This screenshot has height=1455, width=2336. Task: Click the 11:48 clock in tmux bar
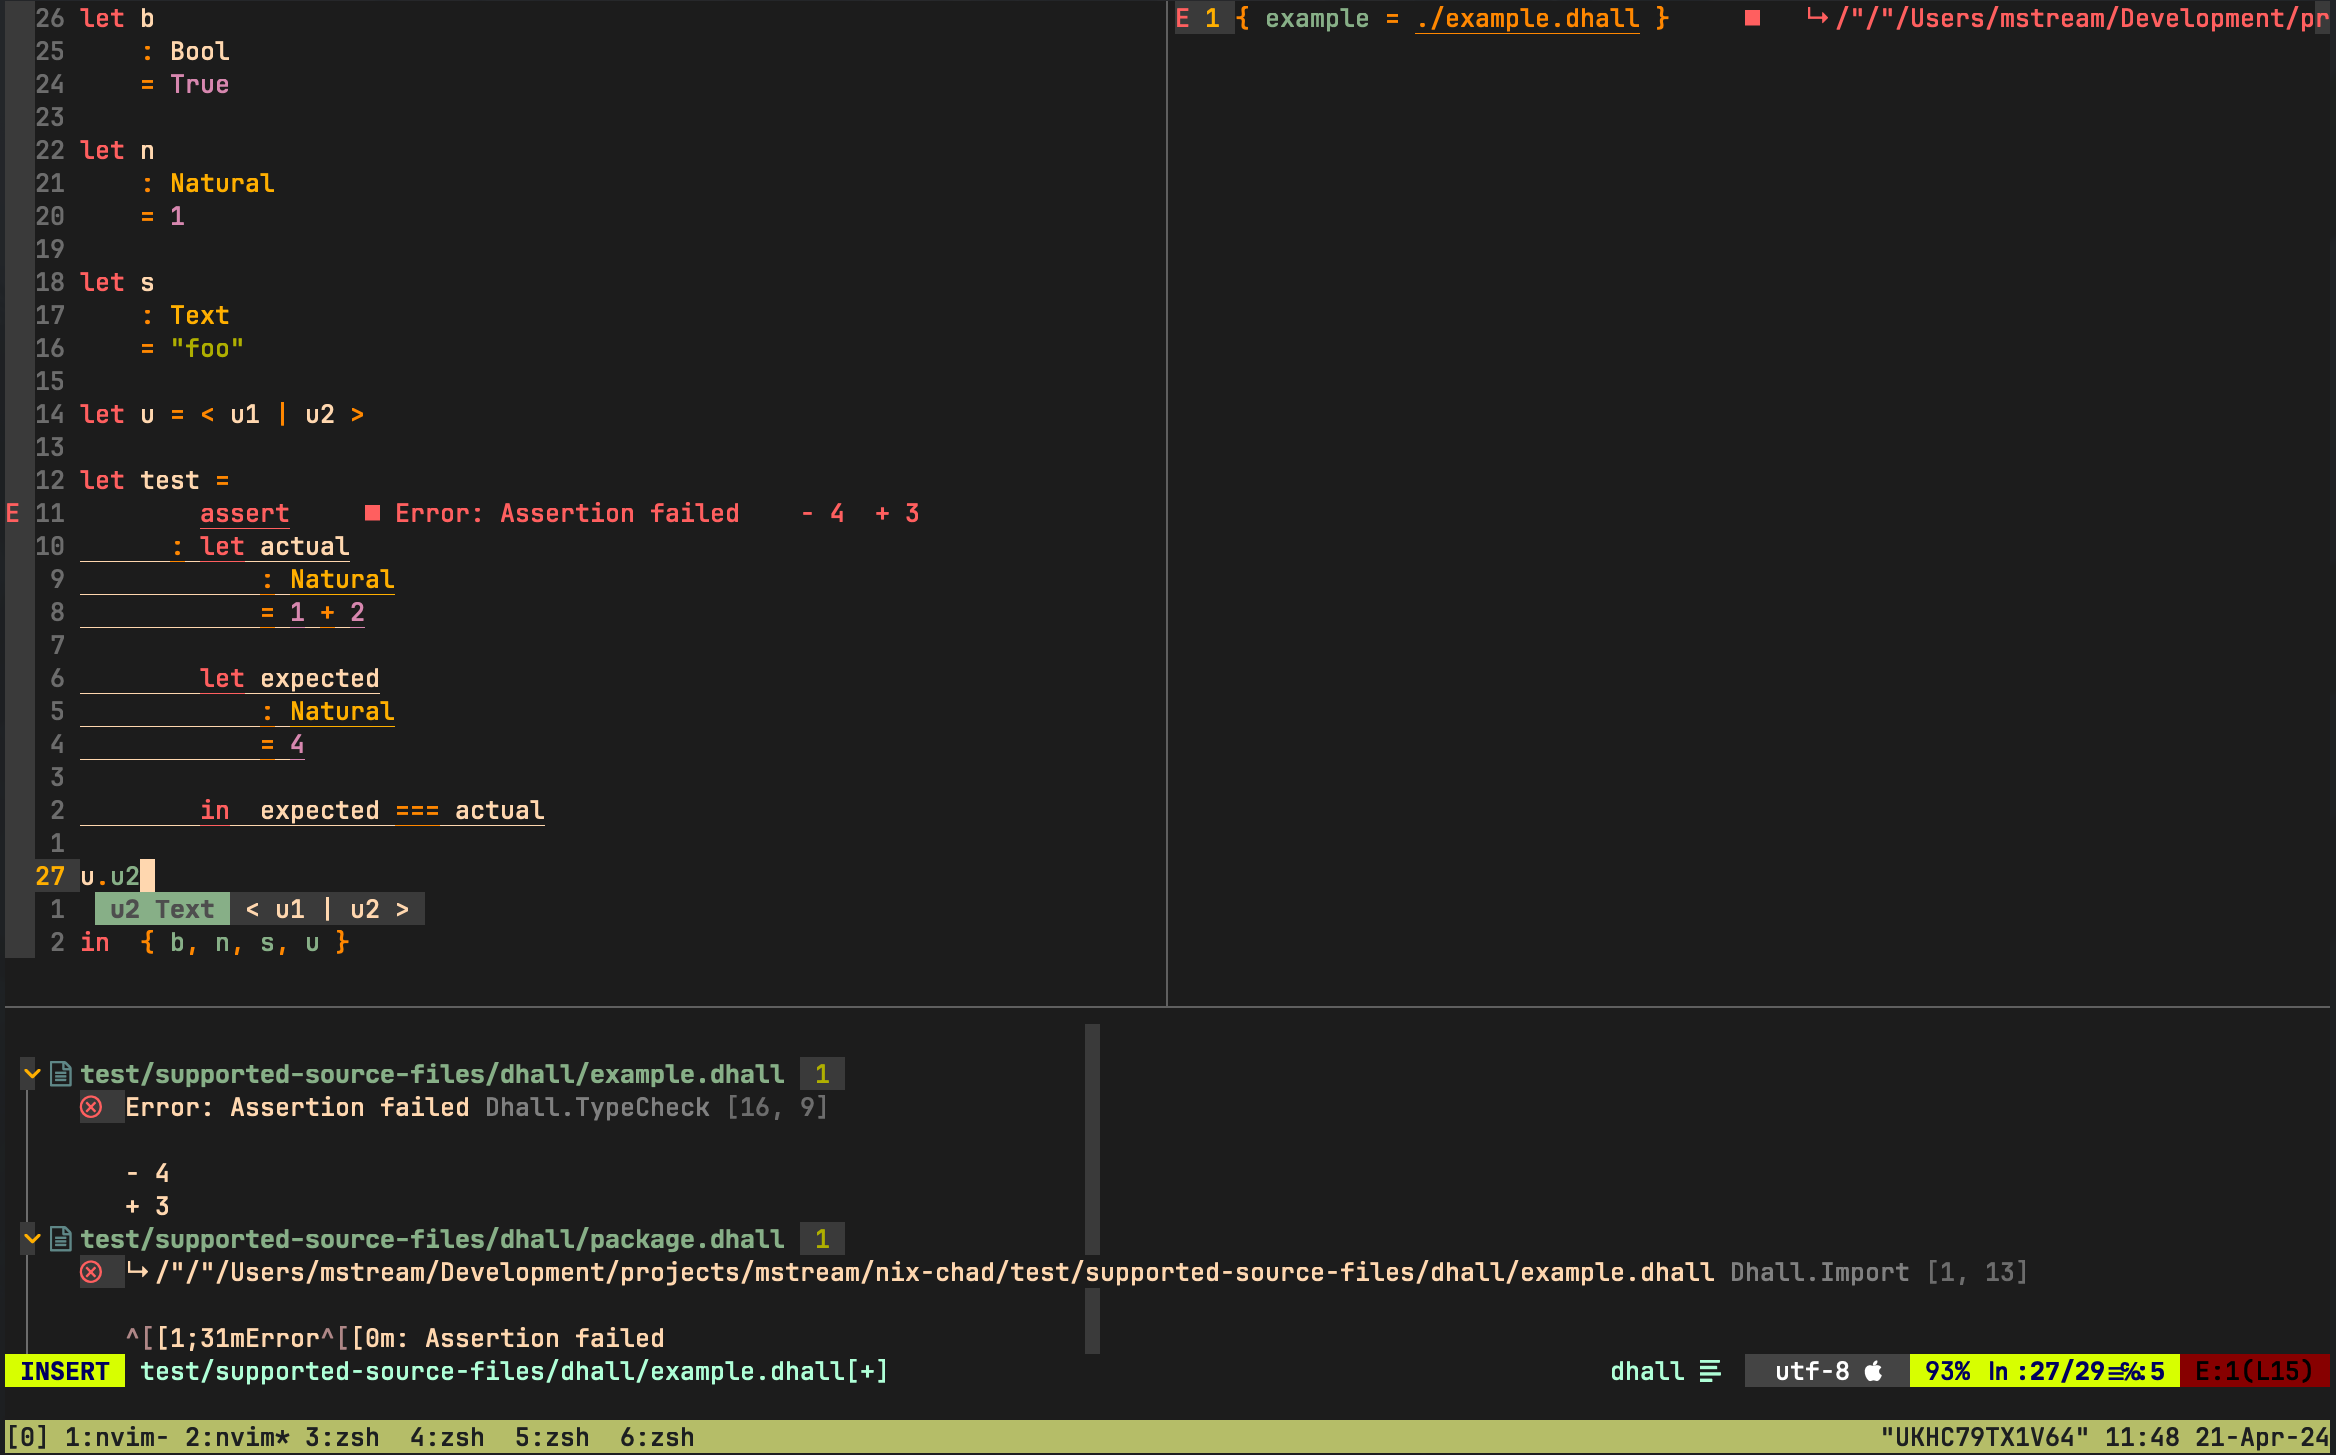coord(2142,1437)
